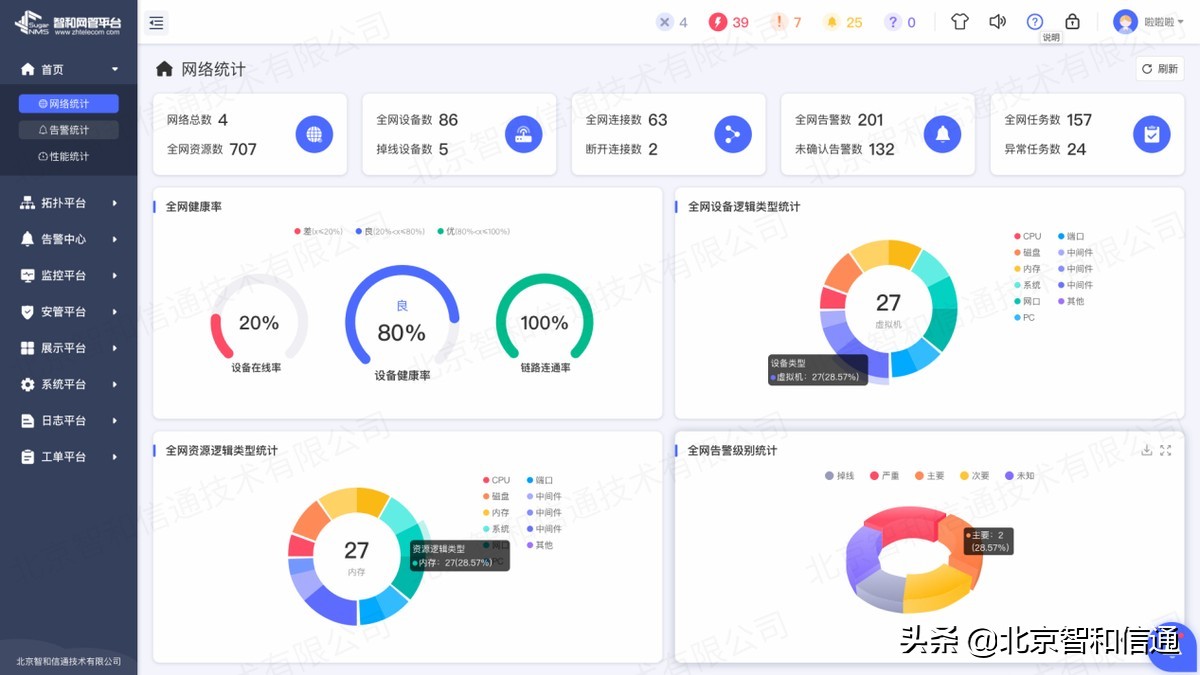This screenshot has width=1200, height=675.
Task: Click the lock screen icon
Action: 1072,20
